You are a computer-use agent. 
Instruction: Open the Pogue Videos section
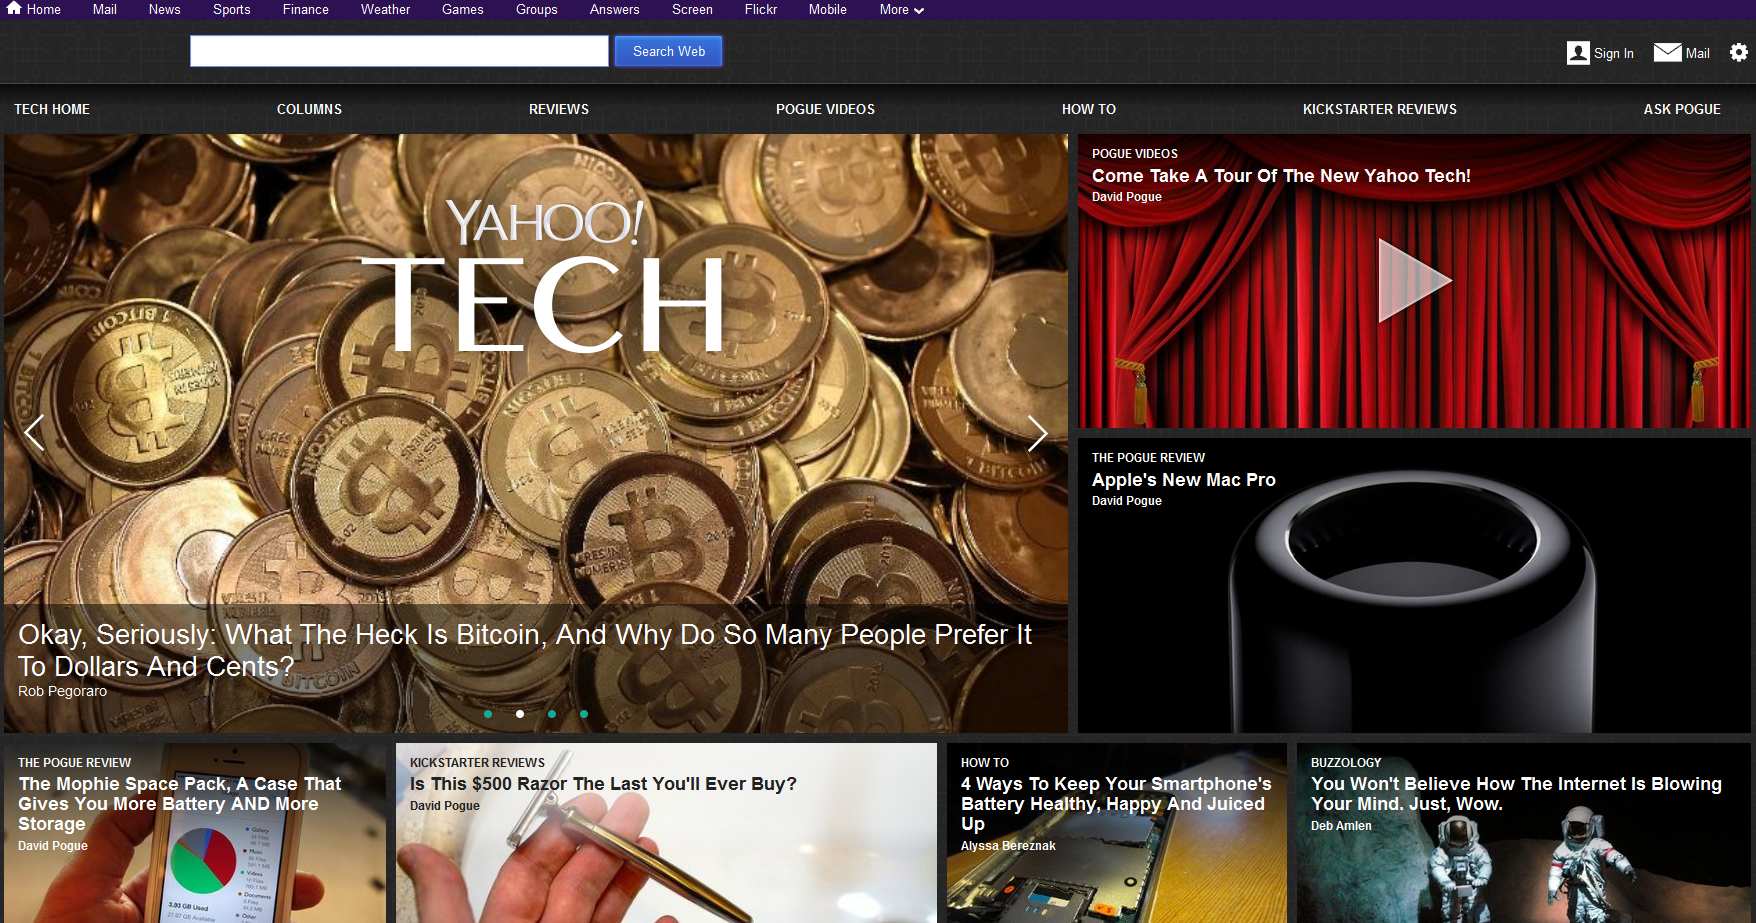coord(825,109)
